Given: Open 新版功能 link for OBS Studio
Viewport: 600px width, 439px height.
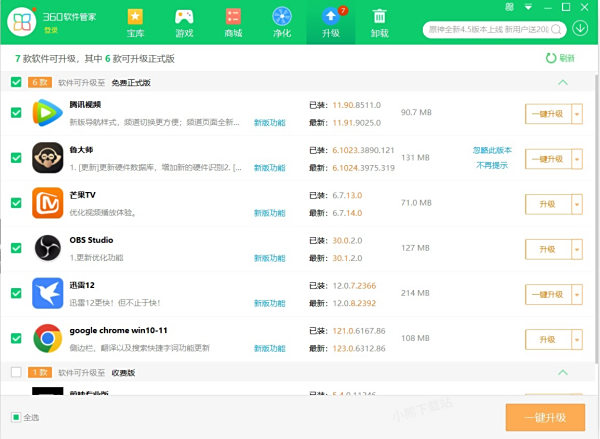Looking at the screenshot, I should [x=270, y=258].
